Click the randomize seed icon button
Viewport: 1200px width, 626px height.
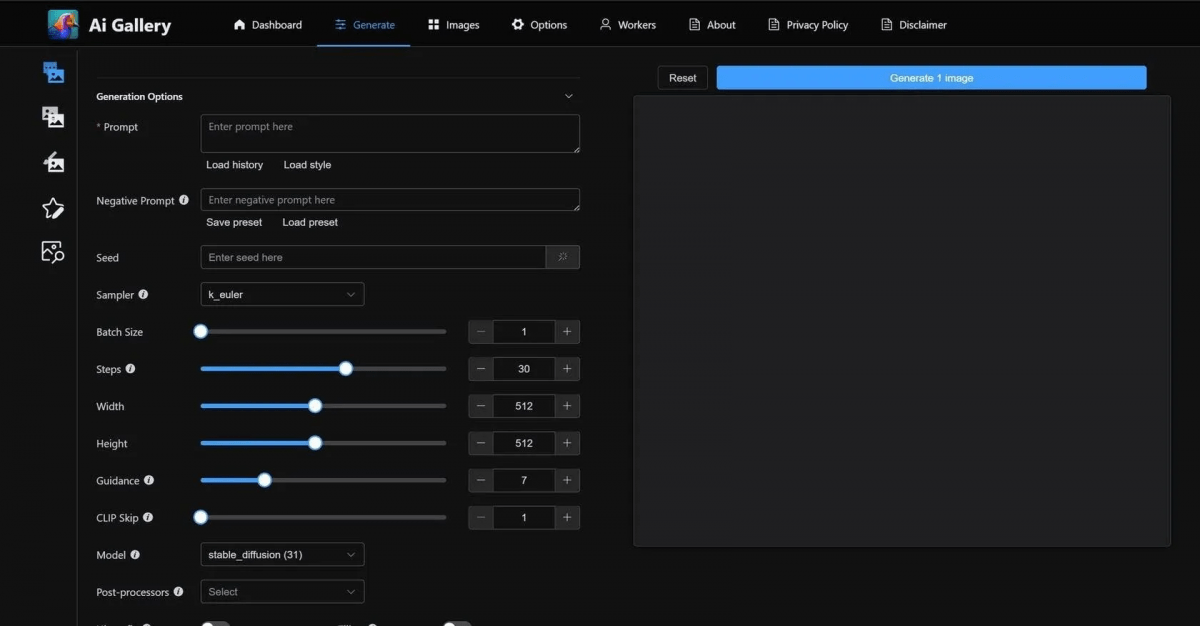coord(563,257)
